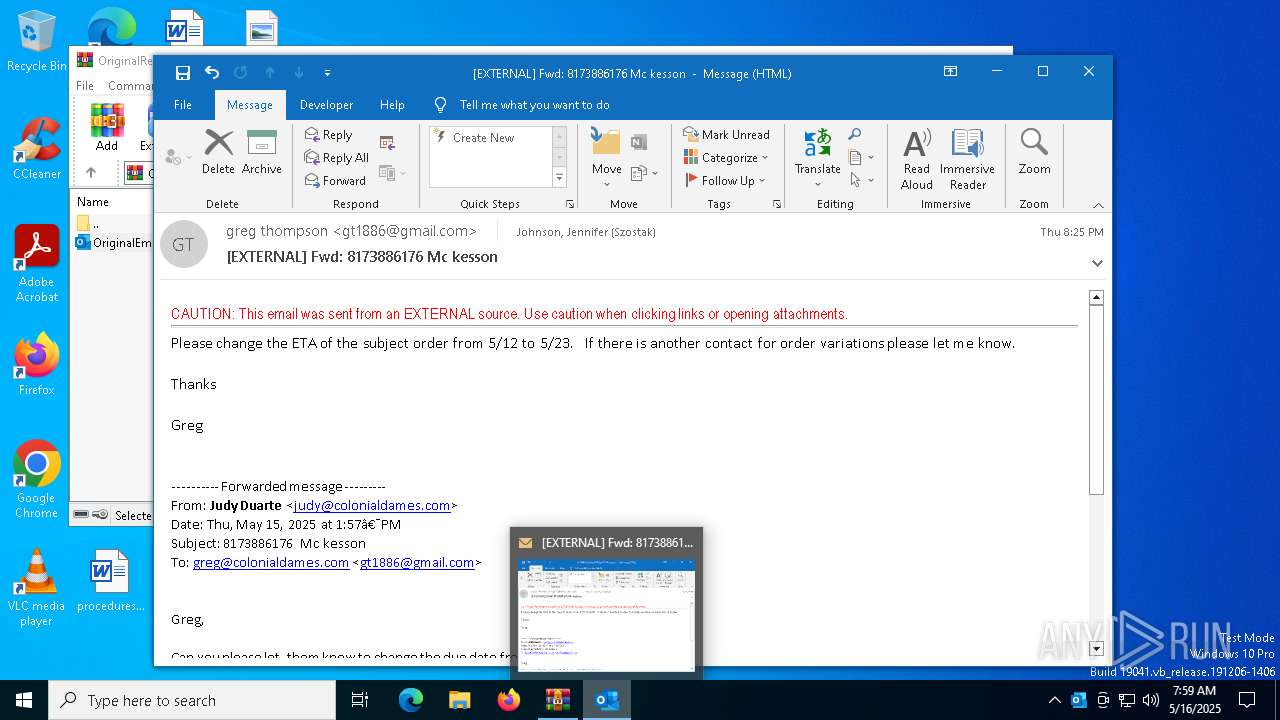
Task: Undo the last action in Outlook
Action: coord(212,73)
